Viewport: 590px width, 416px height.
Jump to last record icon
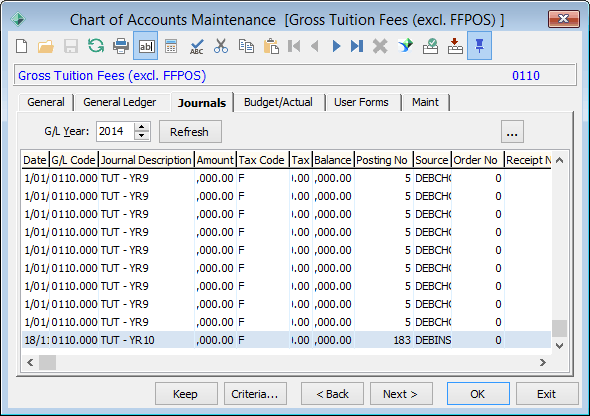click(357, 46)
